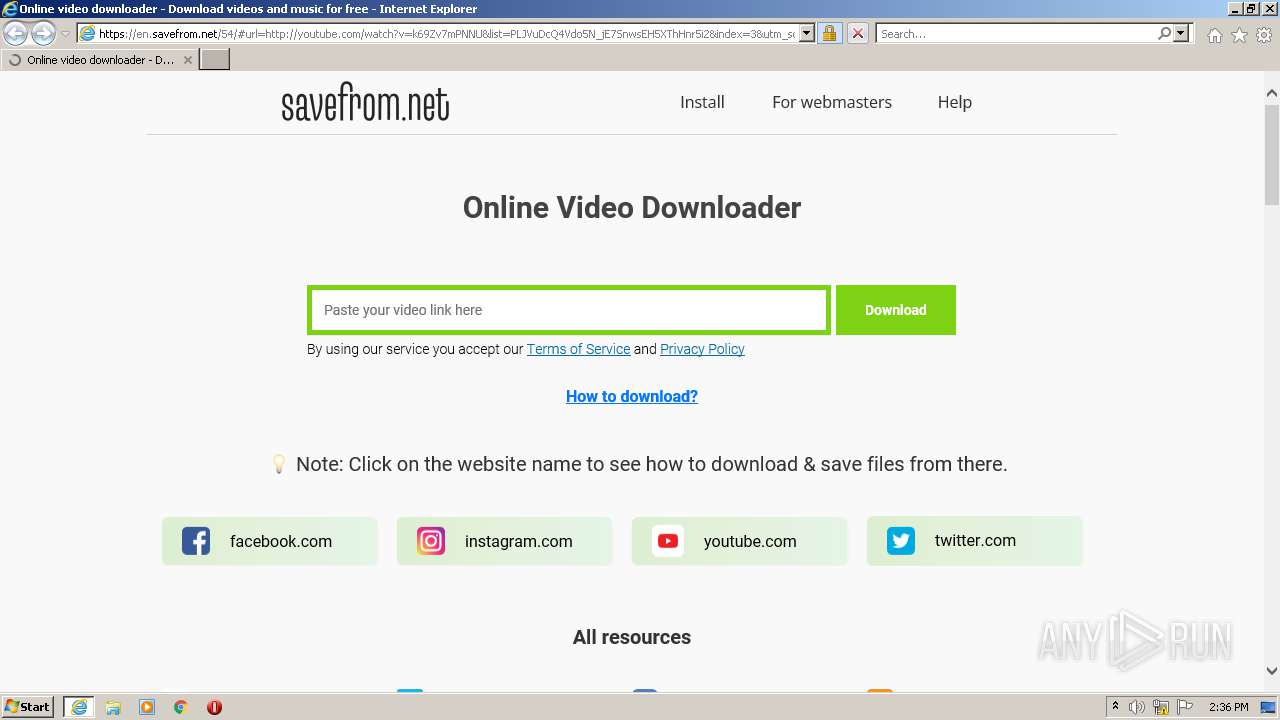Click the IE search box

1015,34
